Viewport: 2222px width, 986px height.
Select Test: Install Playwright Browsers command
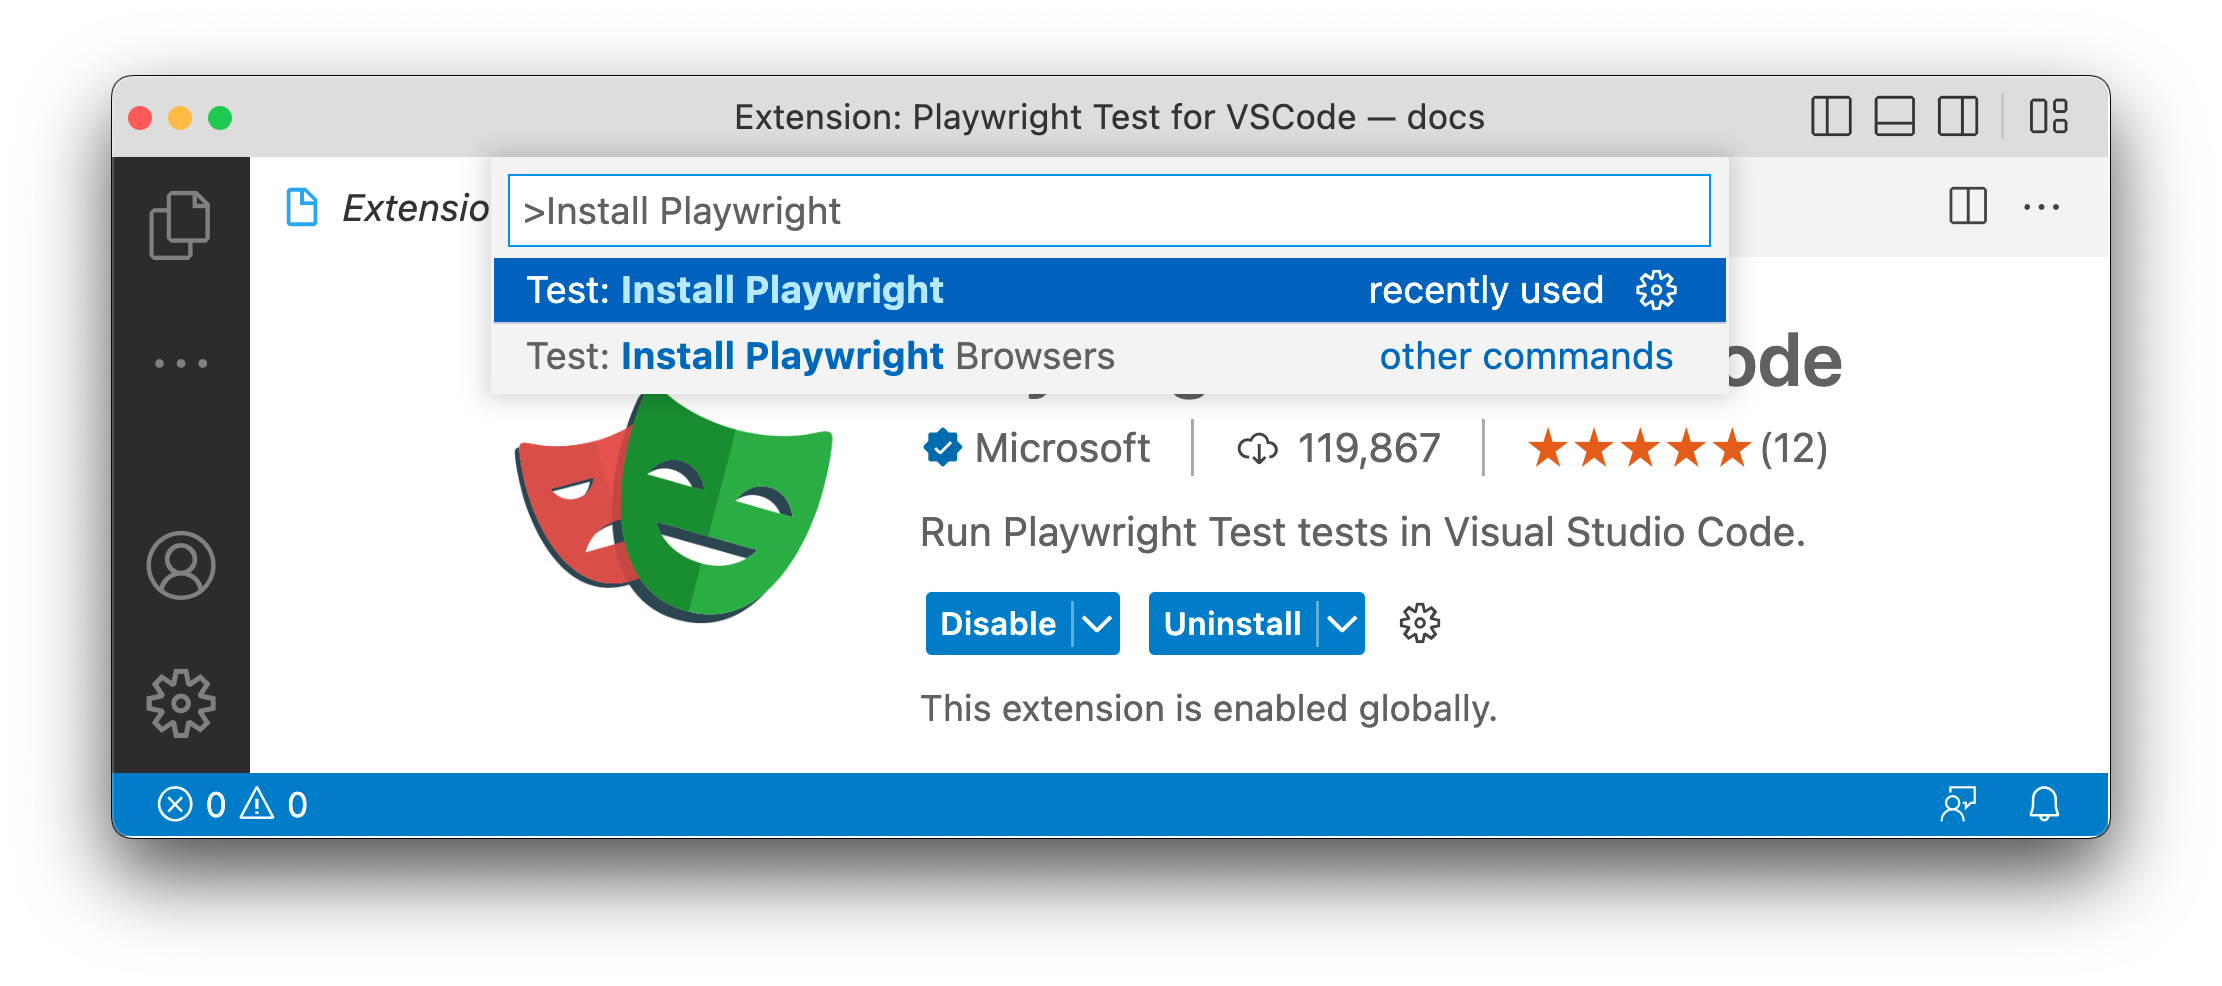point(818,355)
